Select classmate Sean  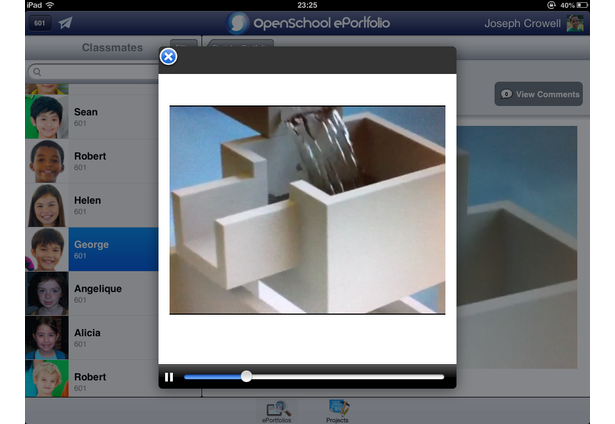(x=92, y=117)
